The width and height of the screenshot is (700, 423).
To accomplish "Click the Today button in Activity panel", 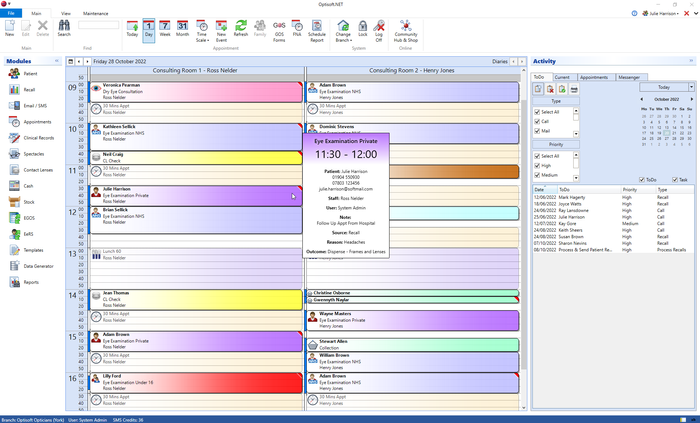I will 664,87.
